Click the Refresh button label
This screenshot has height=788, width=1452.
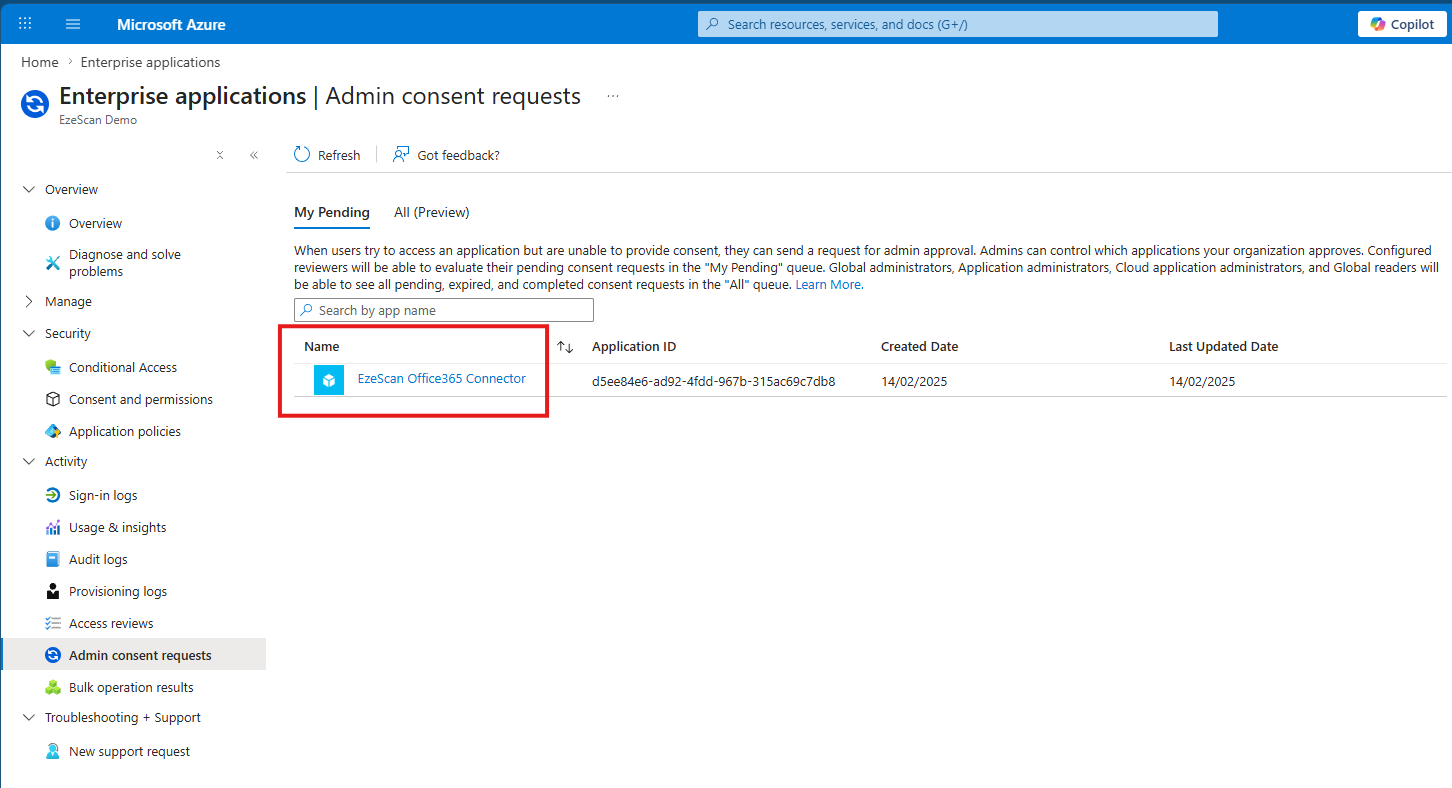339,155
